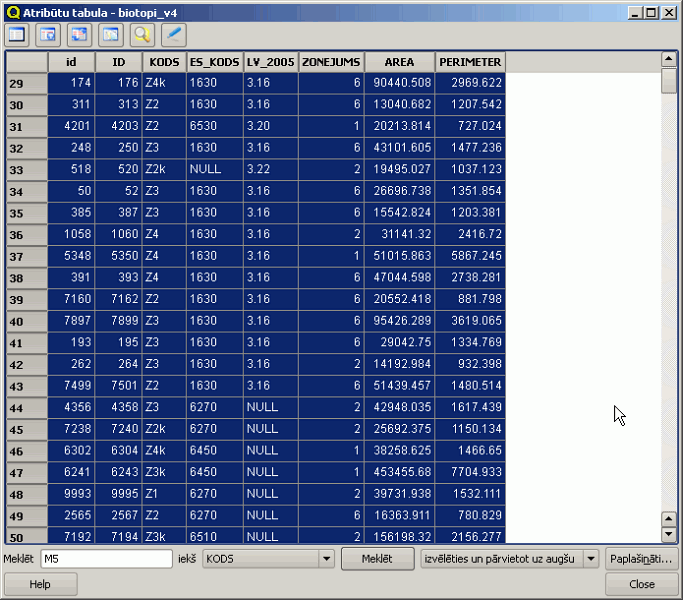Click AREA cell 31141.32
This screenshot has width=683, height=600.
click(x=399, y=234)
